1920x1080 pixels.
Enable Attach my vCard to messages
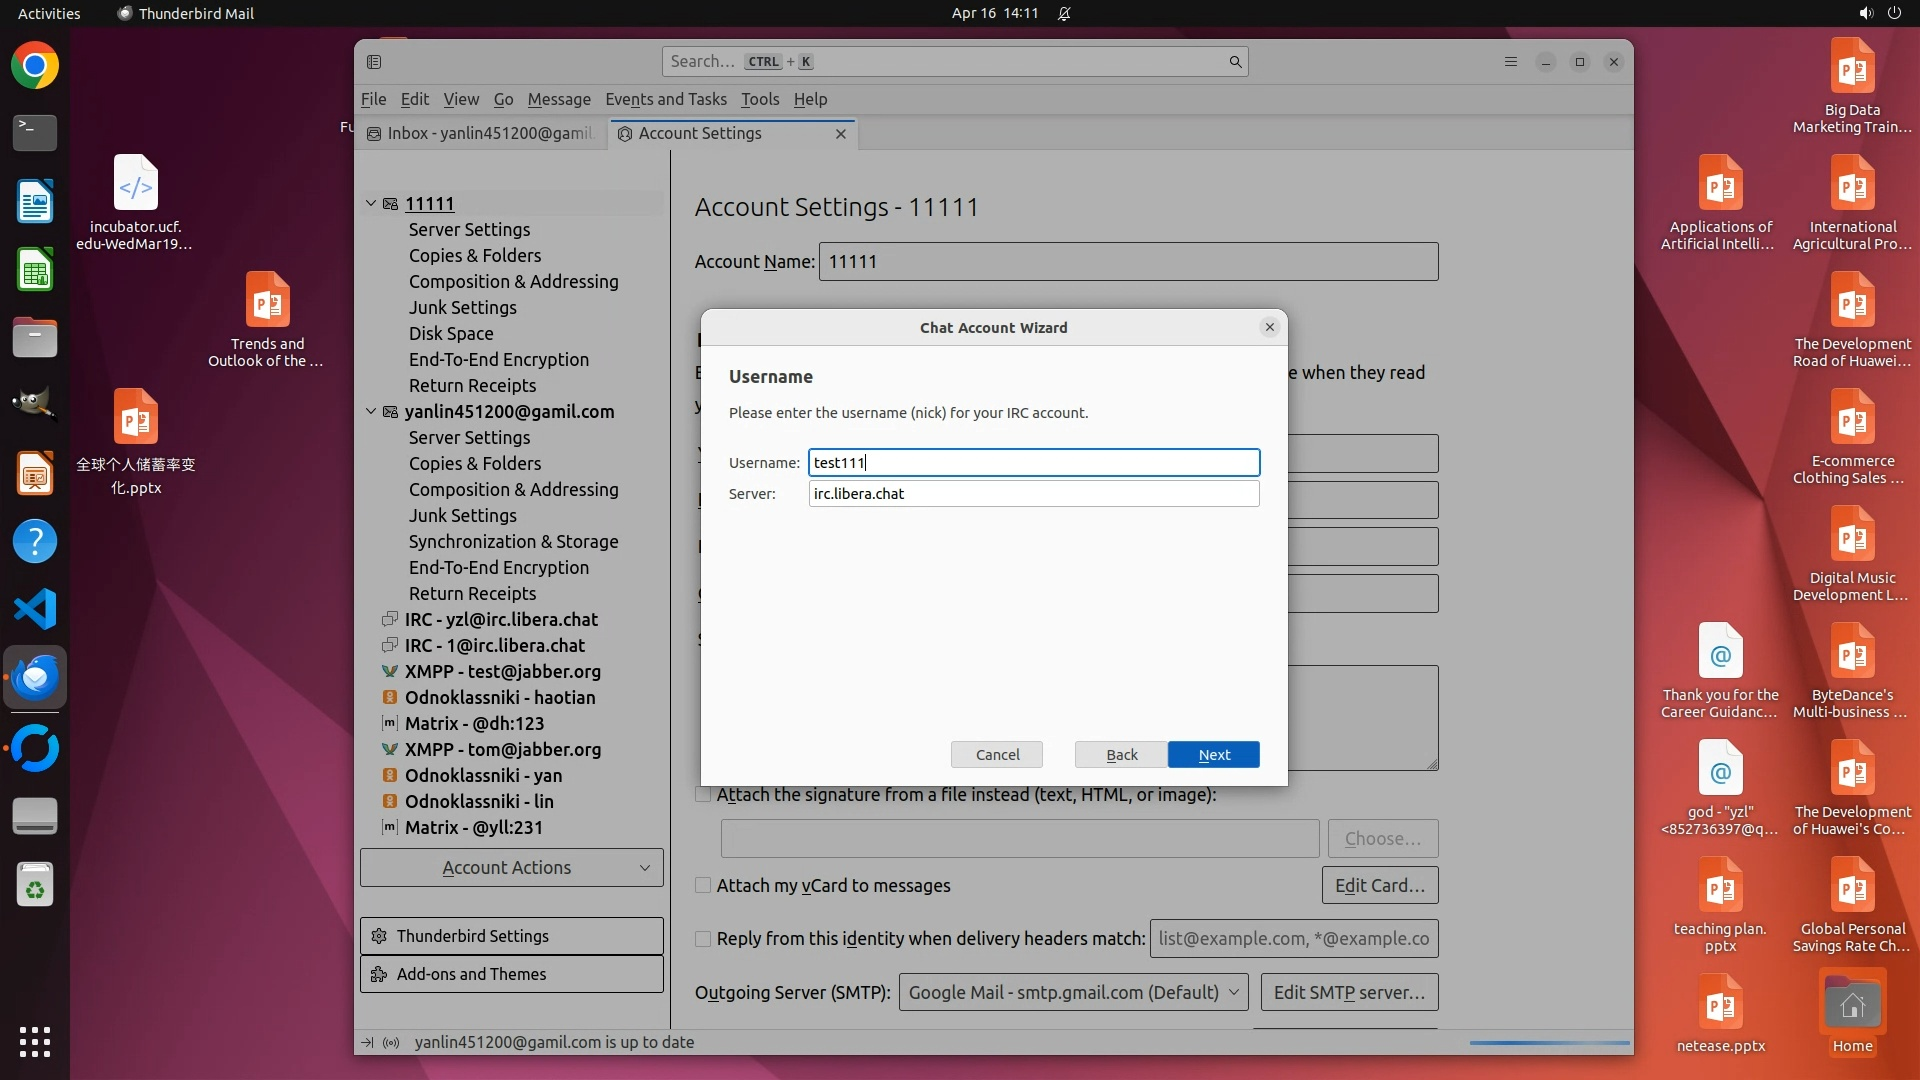point(703,886)
